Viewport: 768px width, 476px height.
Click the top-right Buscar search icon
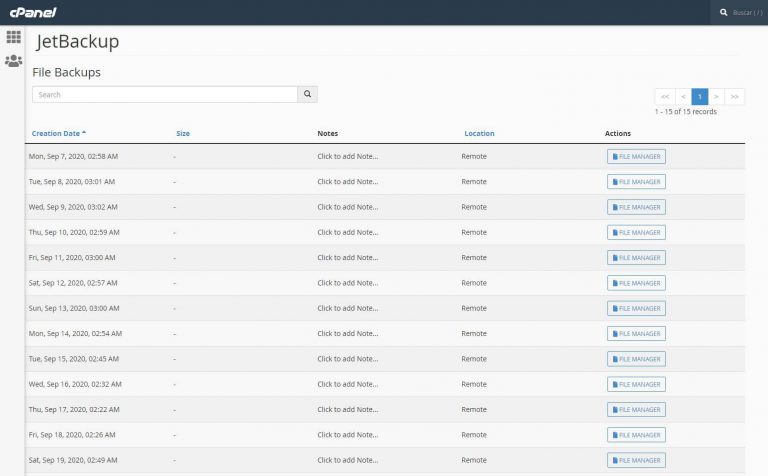tap(724, 13)
